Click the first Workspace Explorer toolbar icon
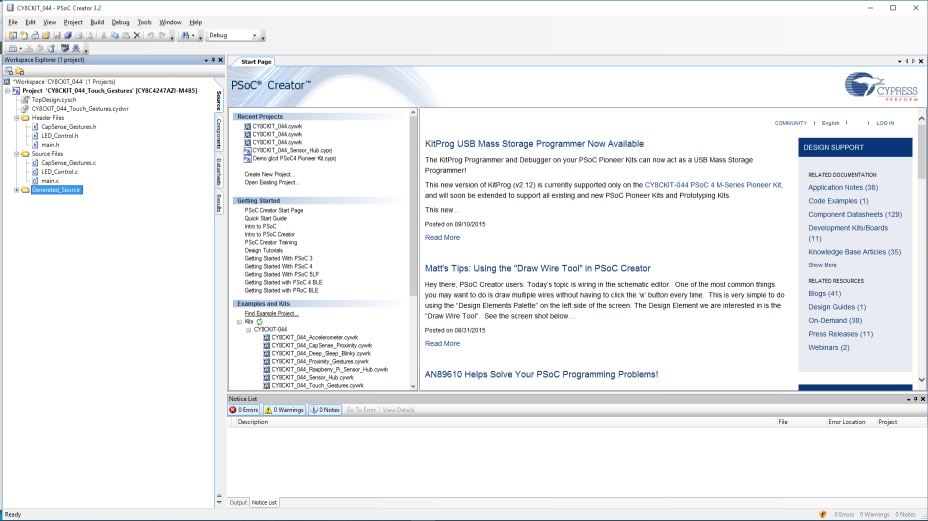This screenshot has height=521, width=928. coord(9,71)
